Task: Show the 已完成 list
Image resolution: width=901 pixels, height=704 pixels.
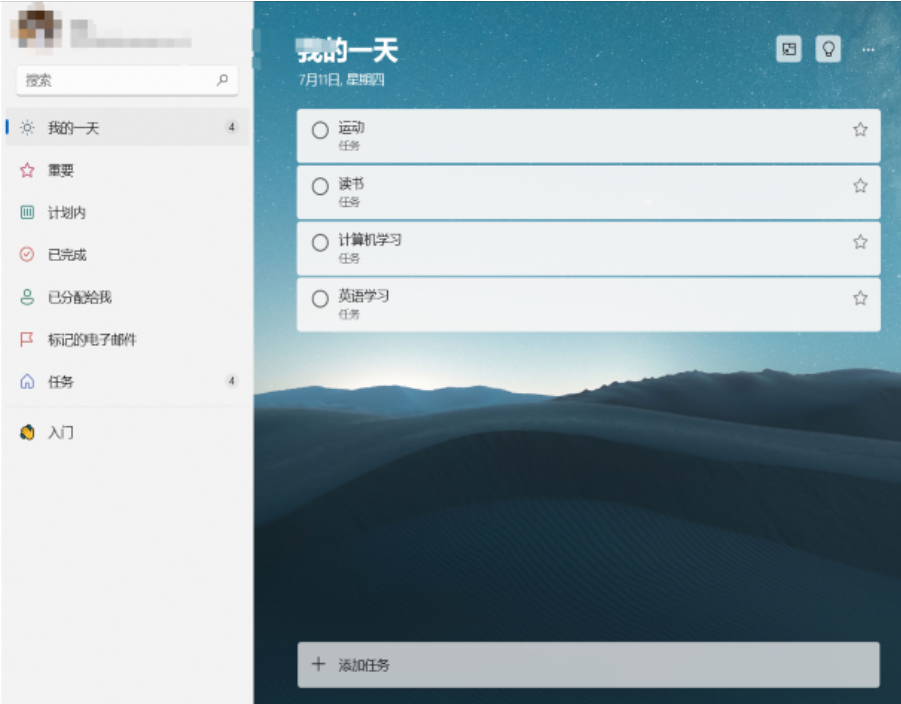Action: tap(67, 255)
